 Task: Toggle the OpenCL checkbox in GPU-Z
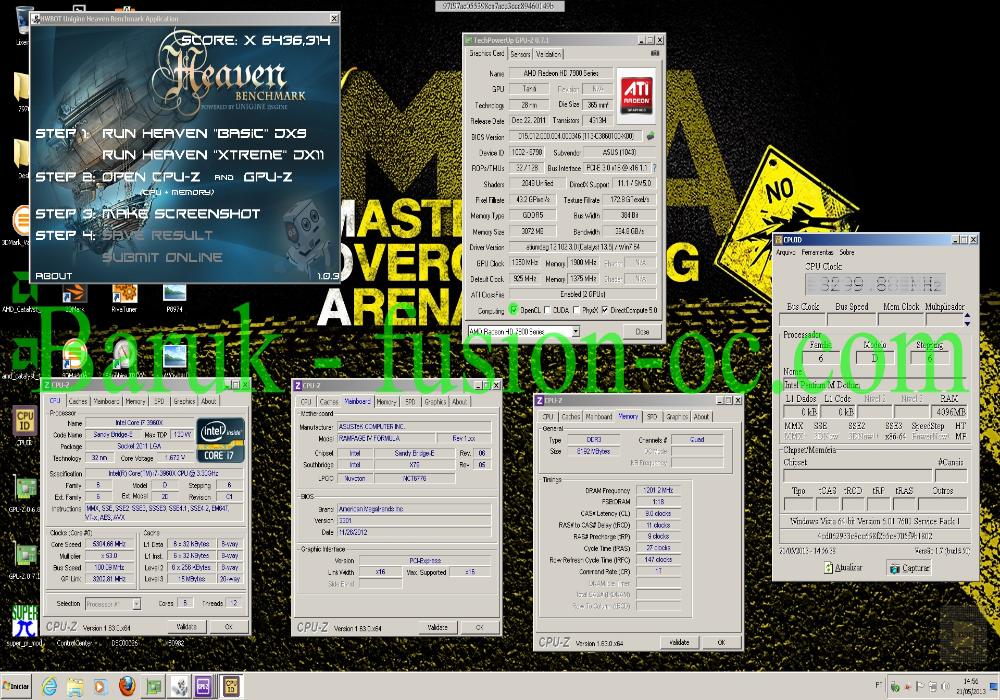click(513, 310)
